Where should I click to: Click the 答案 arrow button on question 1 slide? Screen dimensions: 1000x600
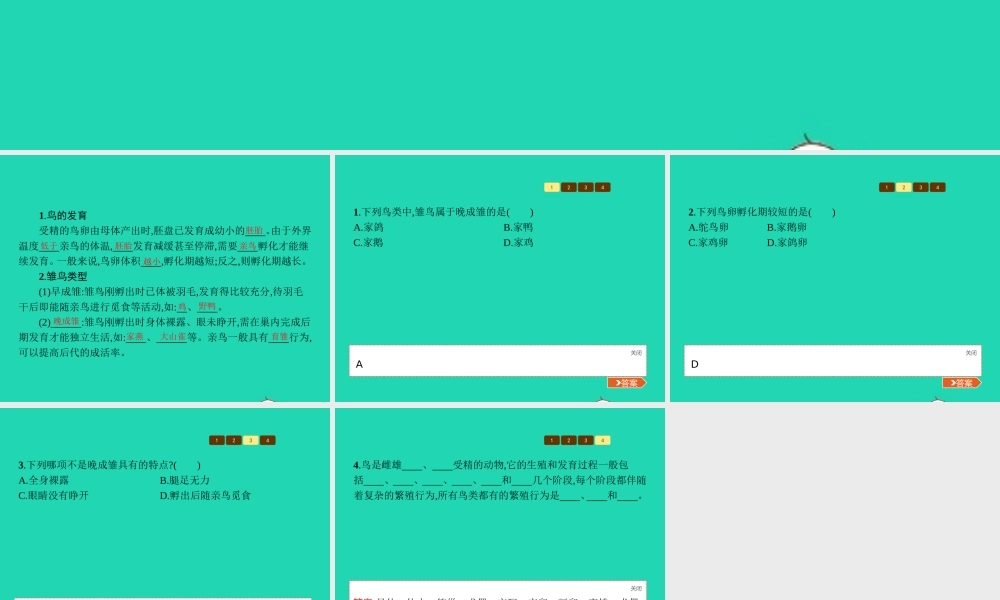(x=627, y=383)
